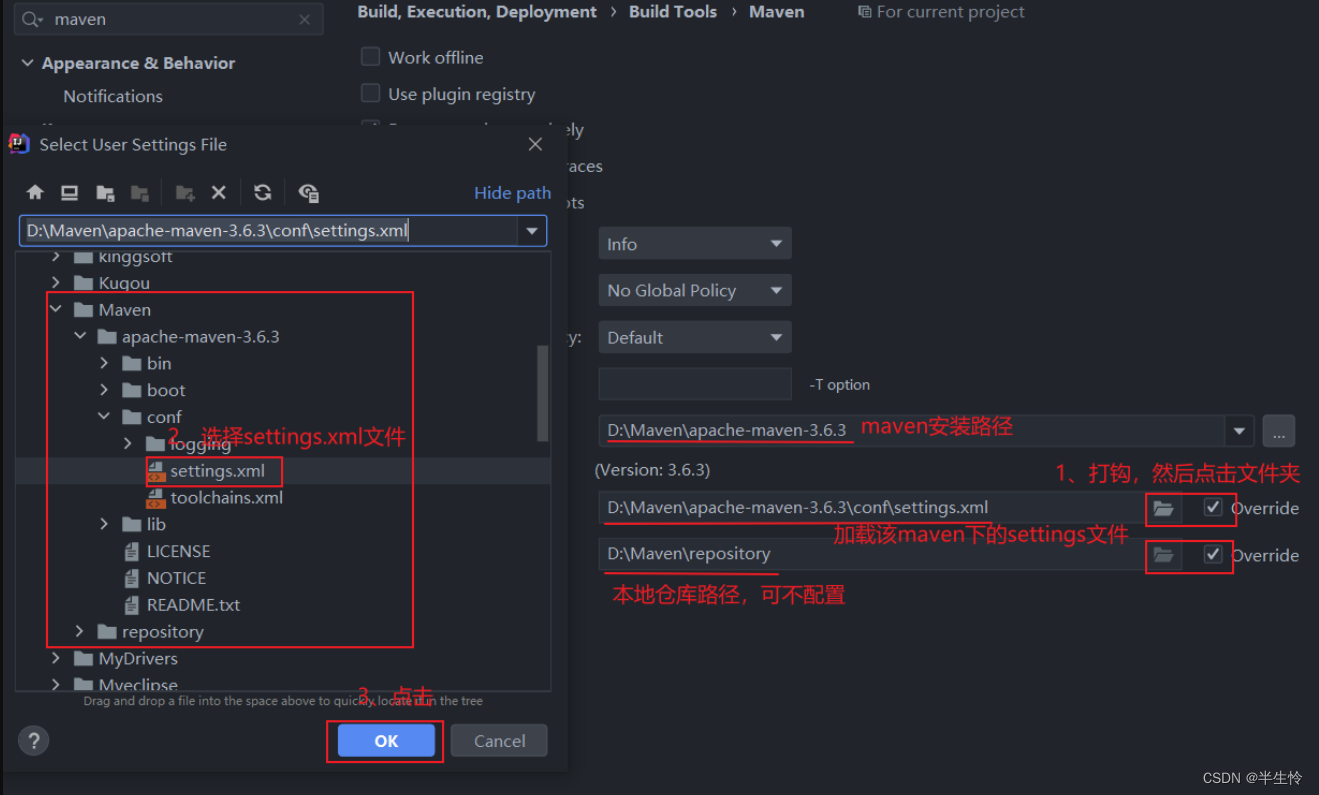
Task: Open Notifications settings page
Action: pos(113,96)
